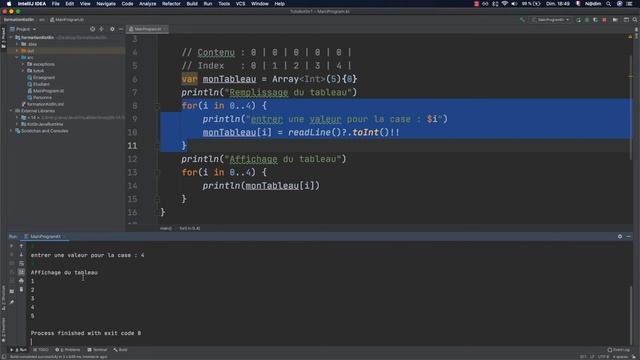Click the pin tab icon in Run panel
Screen dimensions: 640x360
click(x=12, y=302)
